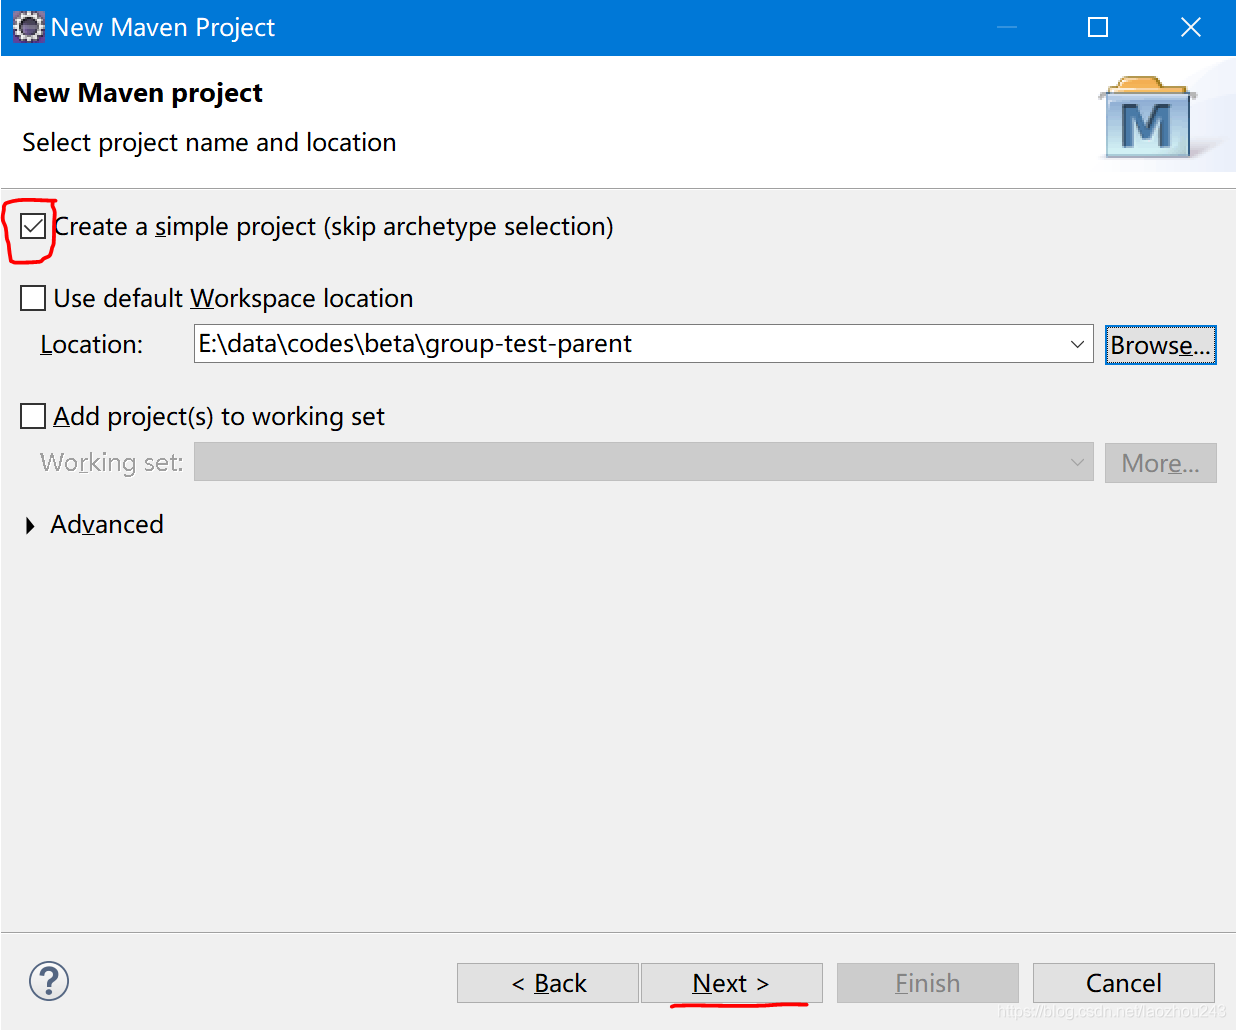
Task: Enable Use default Workspace location
Action: pyautogui.click(x=33, y=298)
